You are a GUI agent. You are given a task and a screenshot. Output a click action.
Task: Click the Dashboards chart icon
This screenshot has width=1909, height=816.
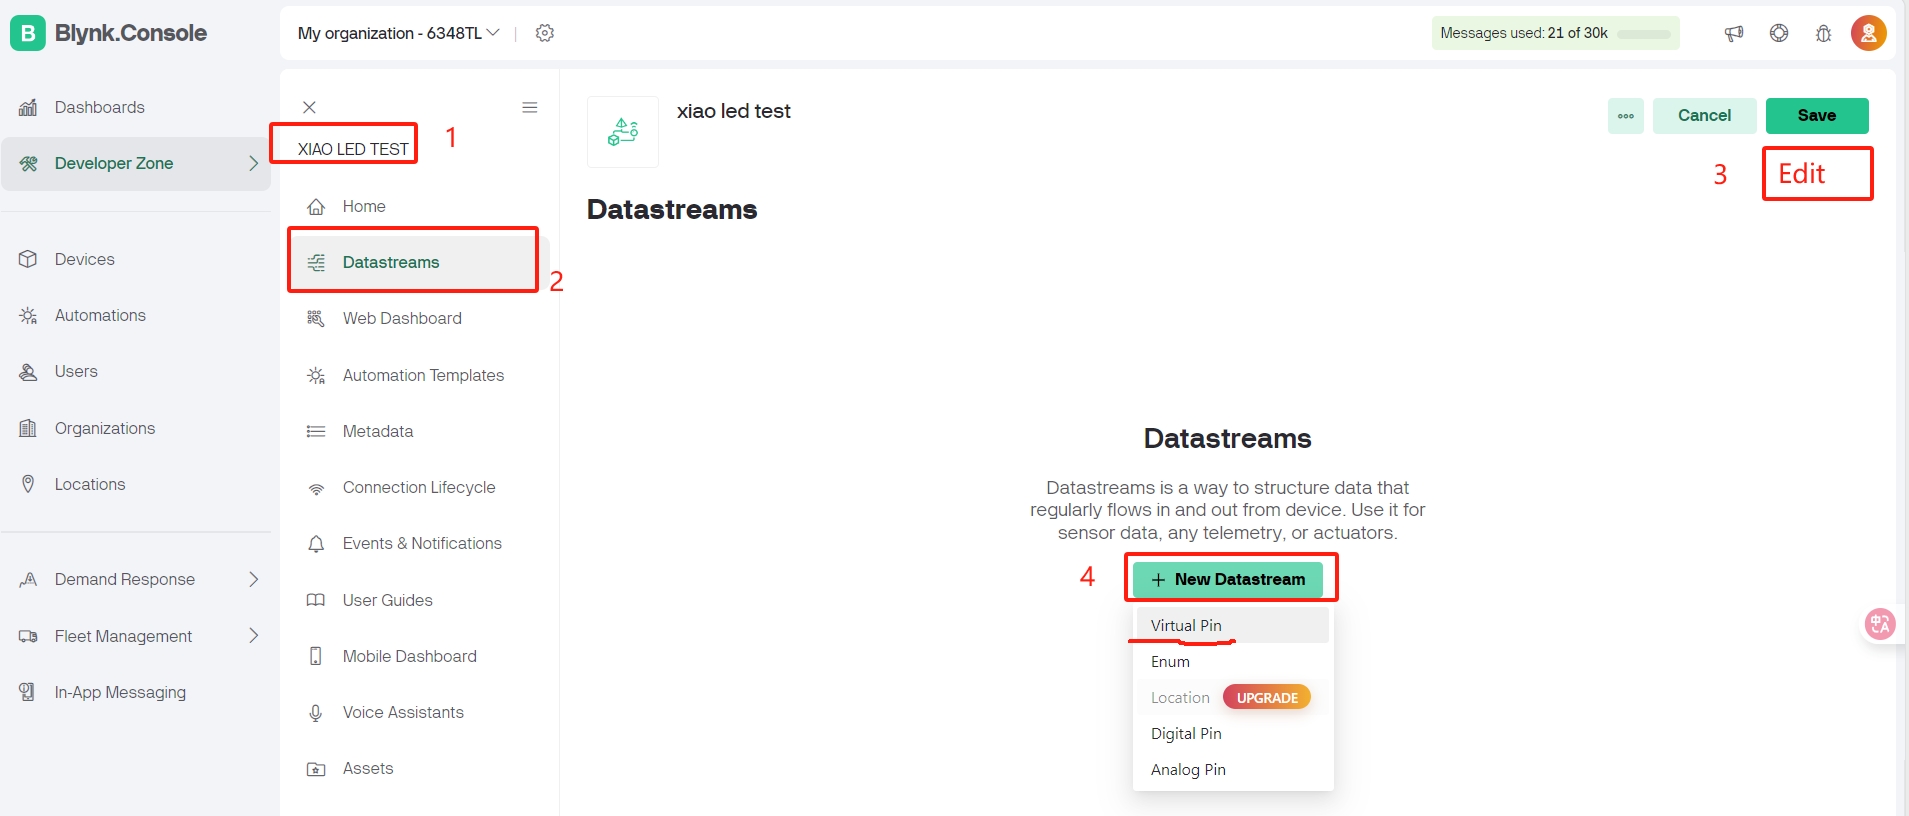(28, 107)
